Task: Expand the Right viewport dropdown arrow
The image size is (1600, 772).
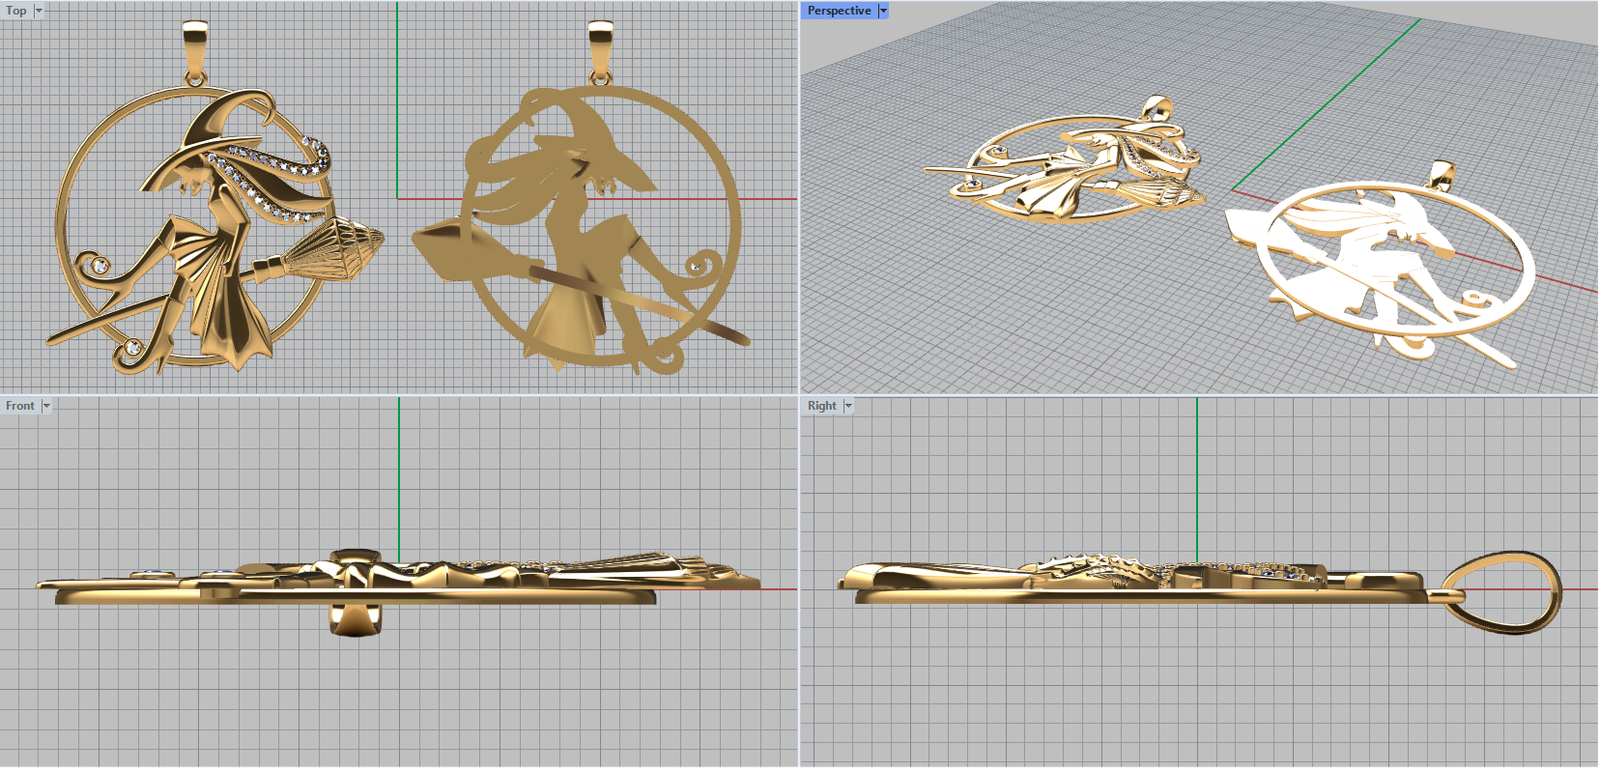Action: pyautogui.click(x=848, y=406)
